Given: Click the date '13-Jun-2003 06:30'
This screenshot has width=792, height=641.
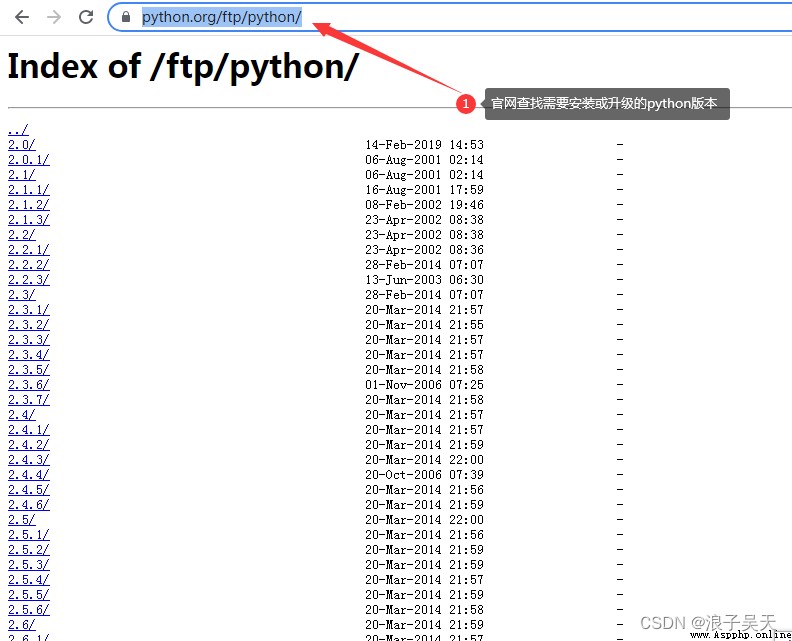Looking at the screenshot, I should coord(424,280).
